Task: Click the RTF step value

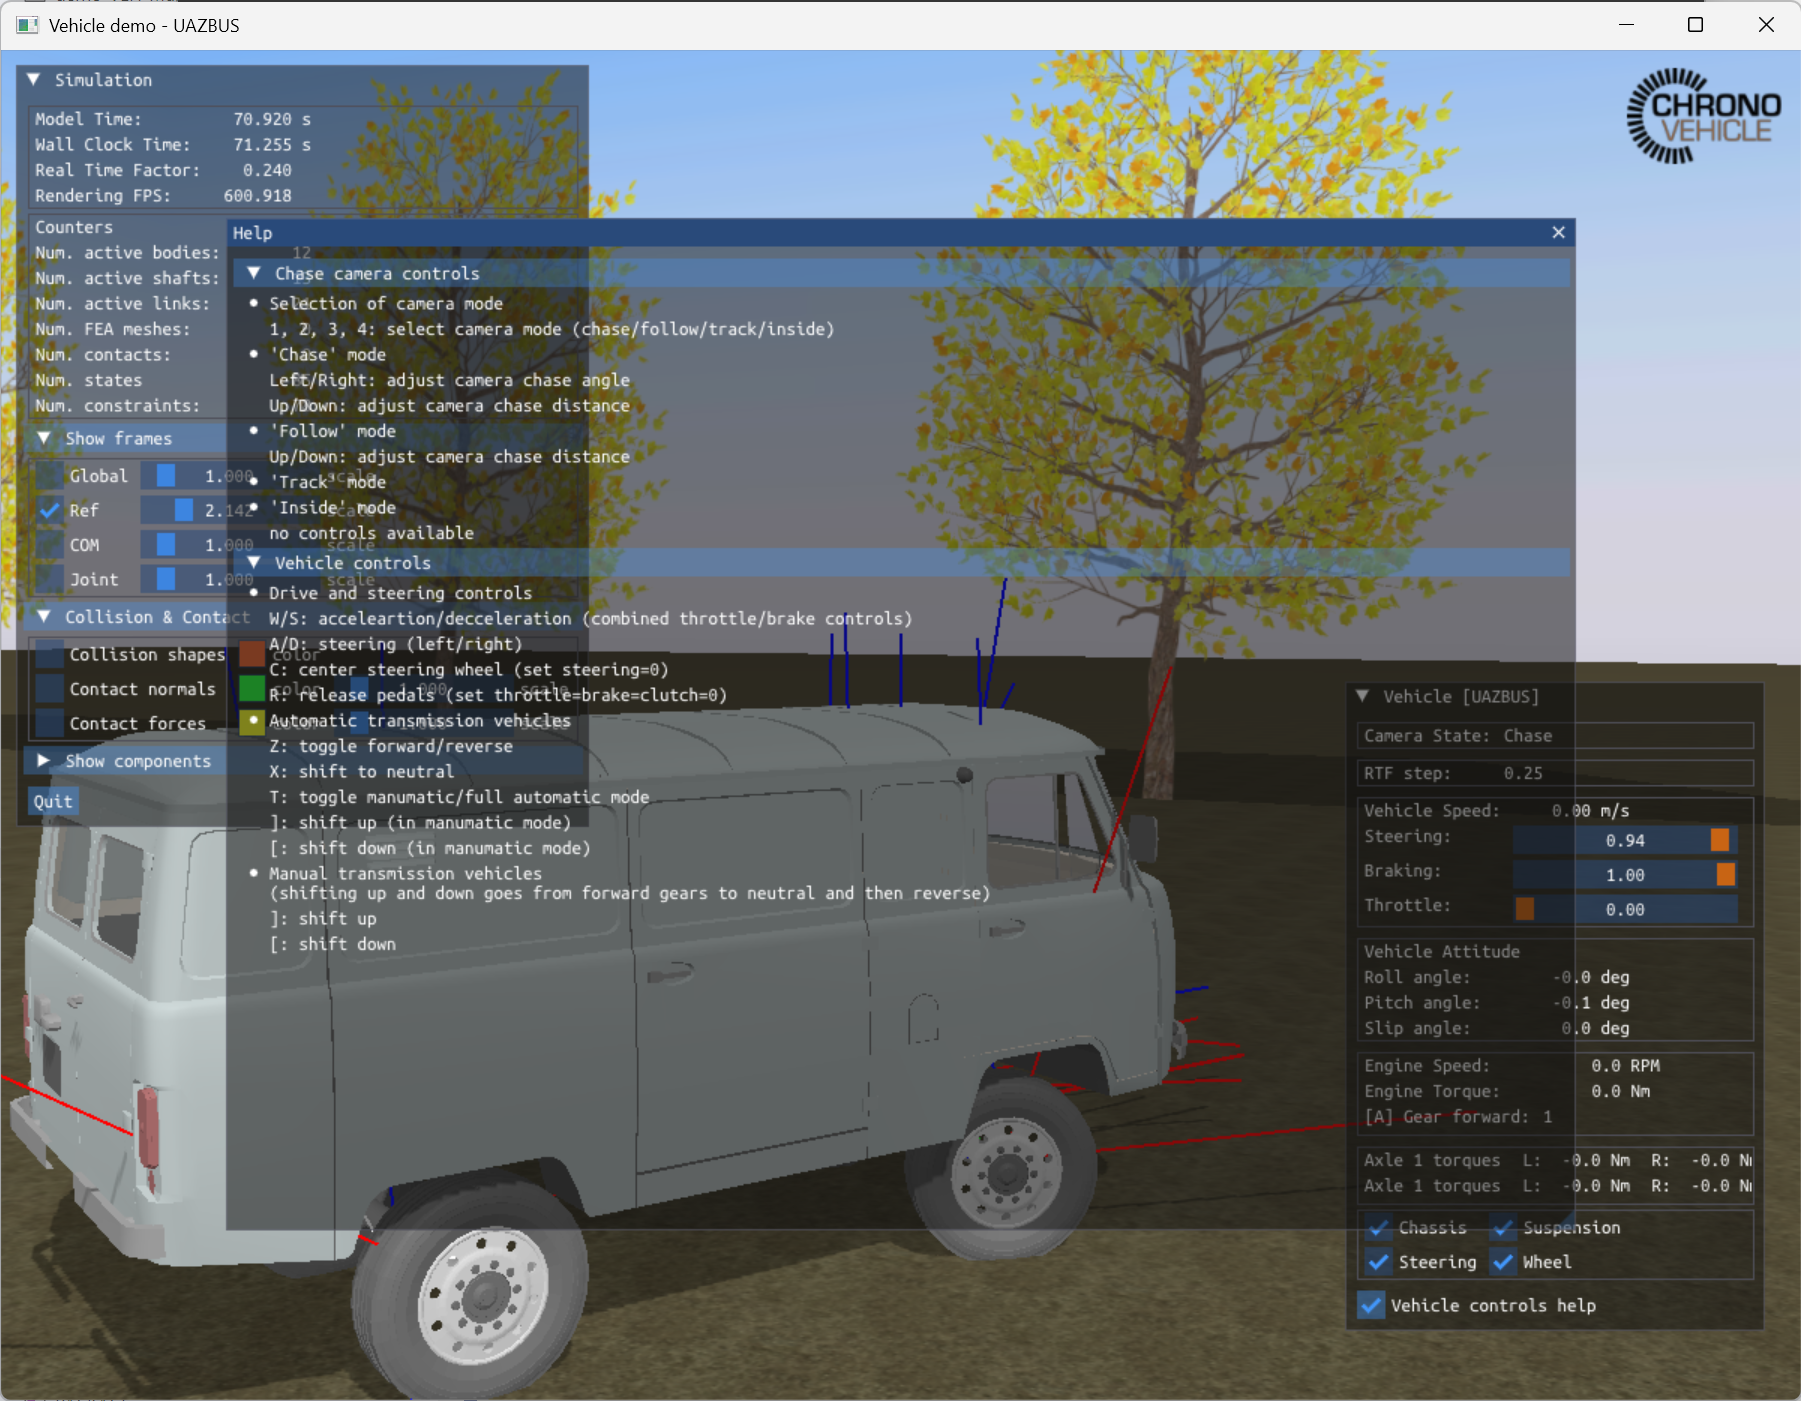Action: 1523,773
